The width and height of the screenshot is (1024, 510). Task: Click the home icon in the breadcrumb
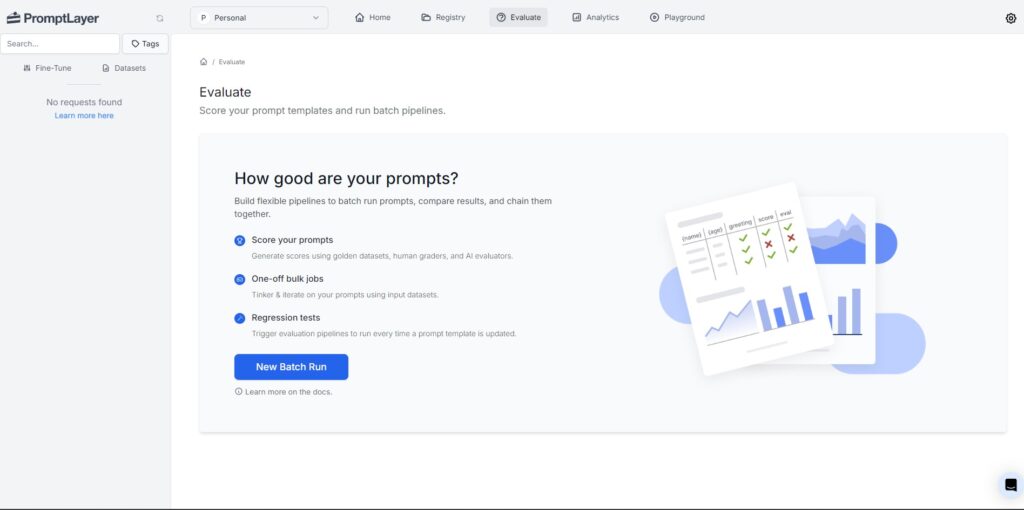click(x=203, y=61)
